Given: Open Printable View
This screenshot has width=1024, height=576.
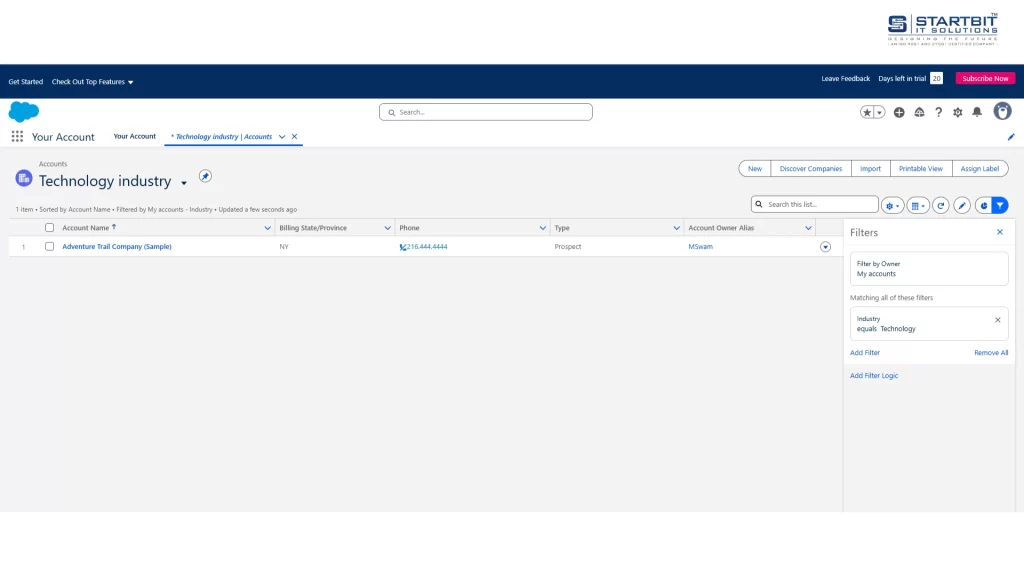Looking at the screenshot, I should tap(920, 168).
